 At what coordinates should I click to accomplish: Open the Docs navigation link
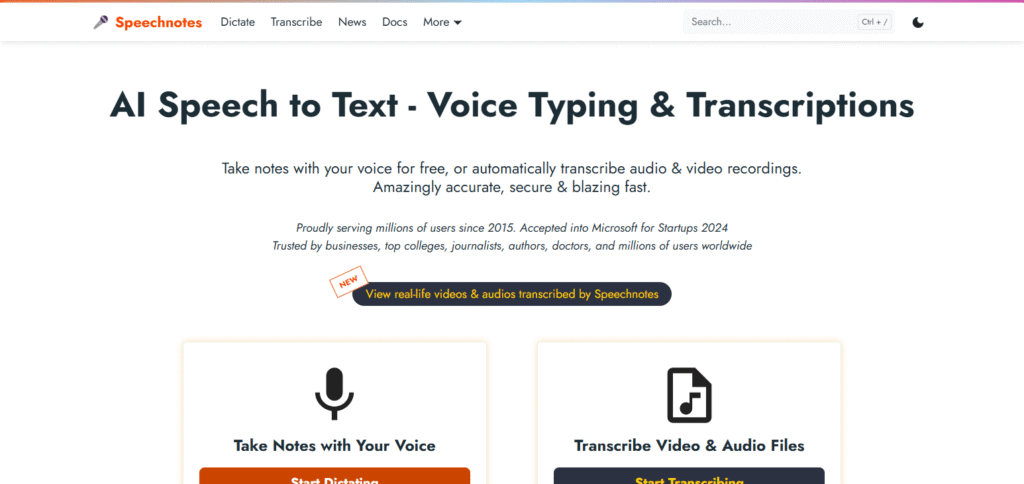tap(394, 22)
